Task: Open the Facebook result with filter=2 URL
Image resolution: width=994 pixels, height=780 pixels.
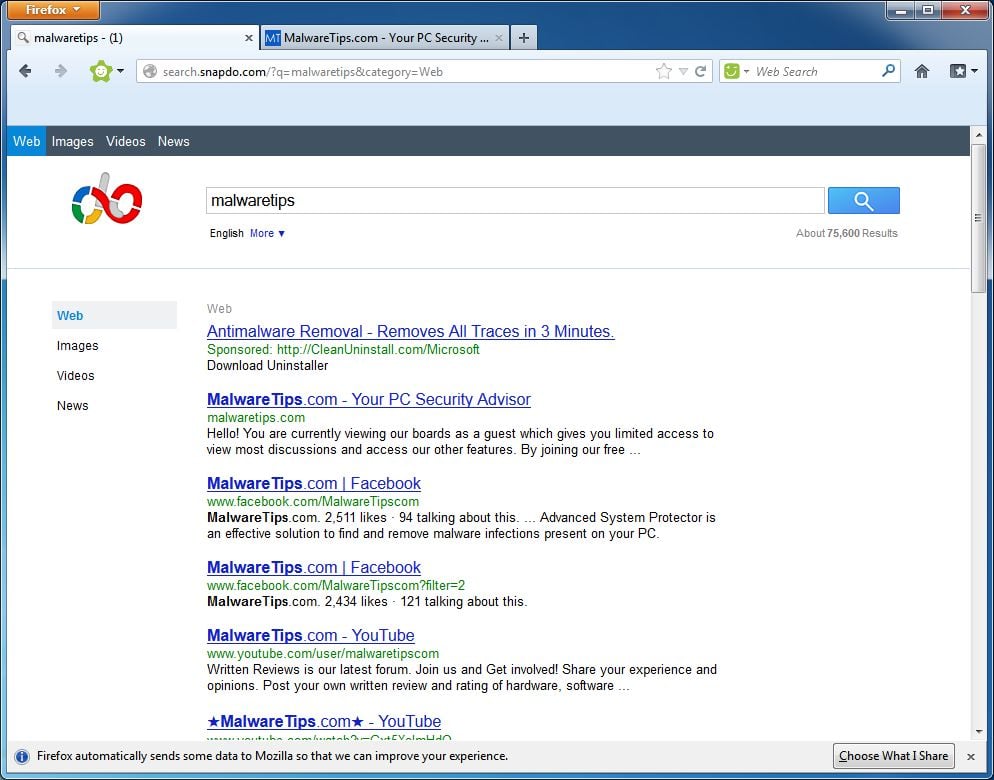Action: click(x=314, y=568)
